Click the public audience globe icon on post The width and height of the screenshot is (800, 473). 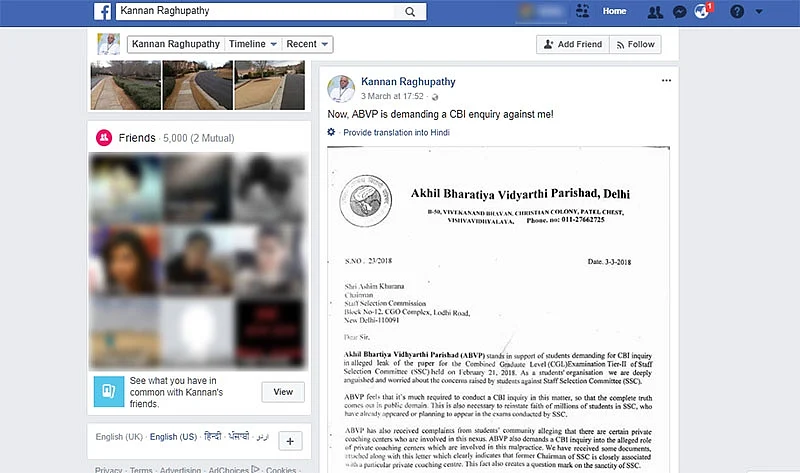435,97
